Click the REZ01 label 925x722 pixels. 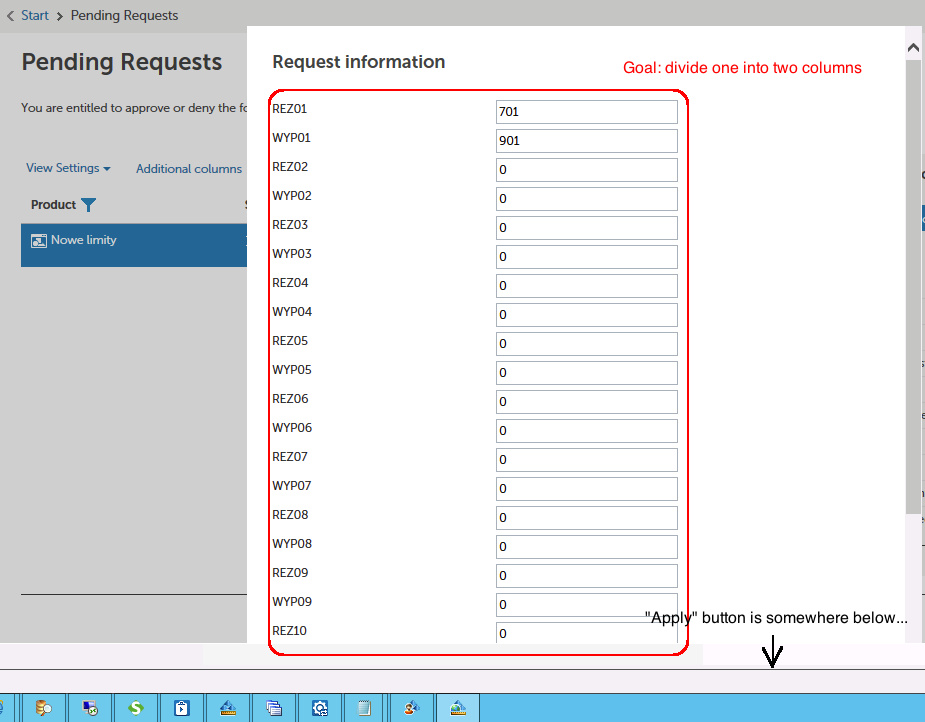pyautogui.click(x=290, y=109)
